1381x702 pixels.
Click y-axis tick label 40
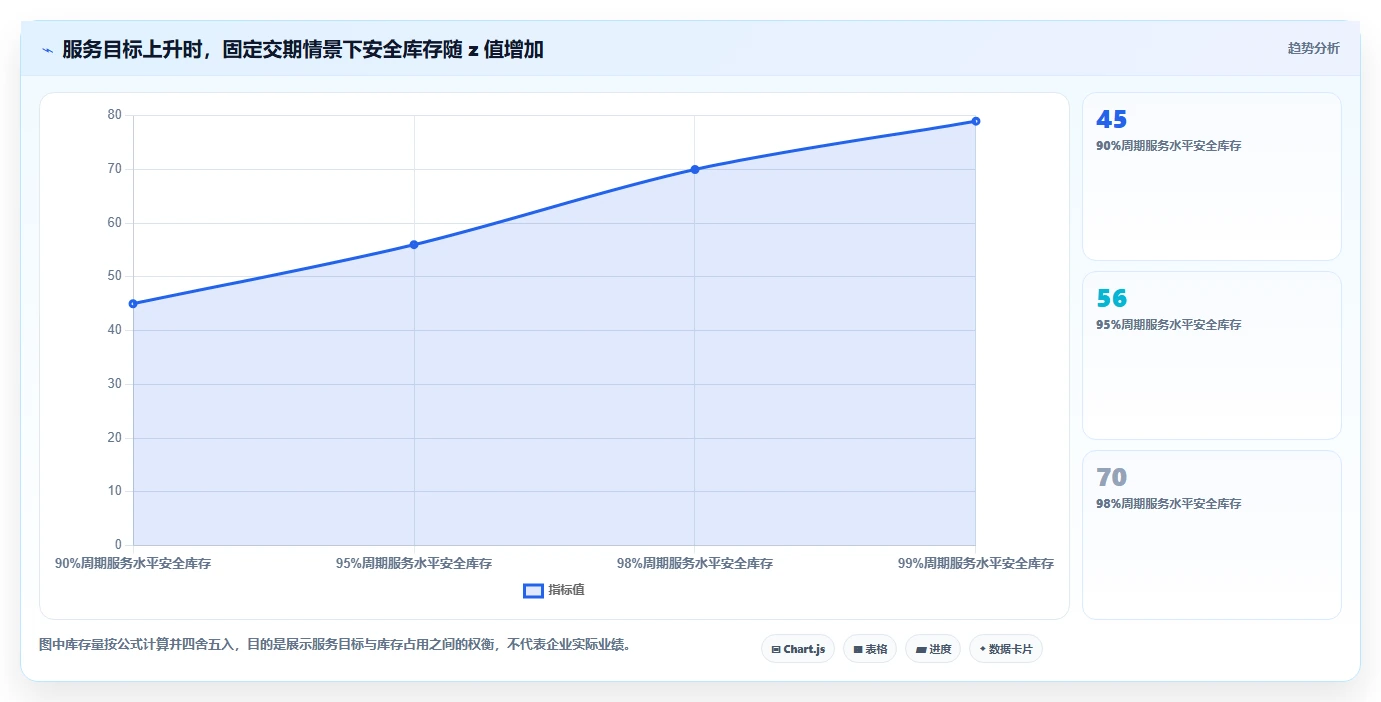pos(115,330)
